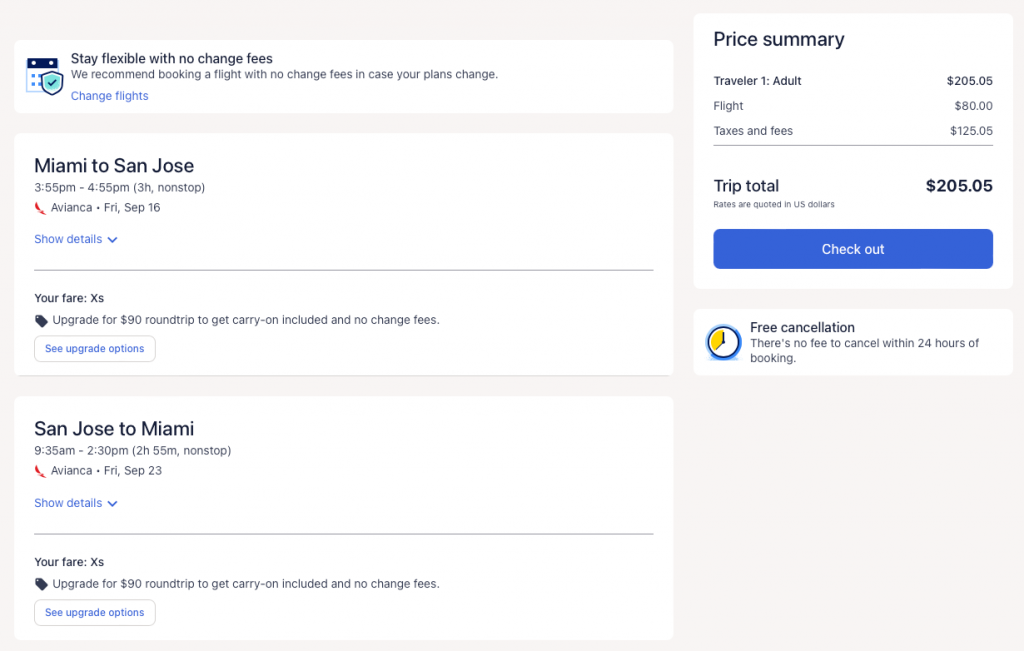Click the upgrade tag icon under Miami flight
Screen dimensions: 1024x651
41,321
